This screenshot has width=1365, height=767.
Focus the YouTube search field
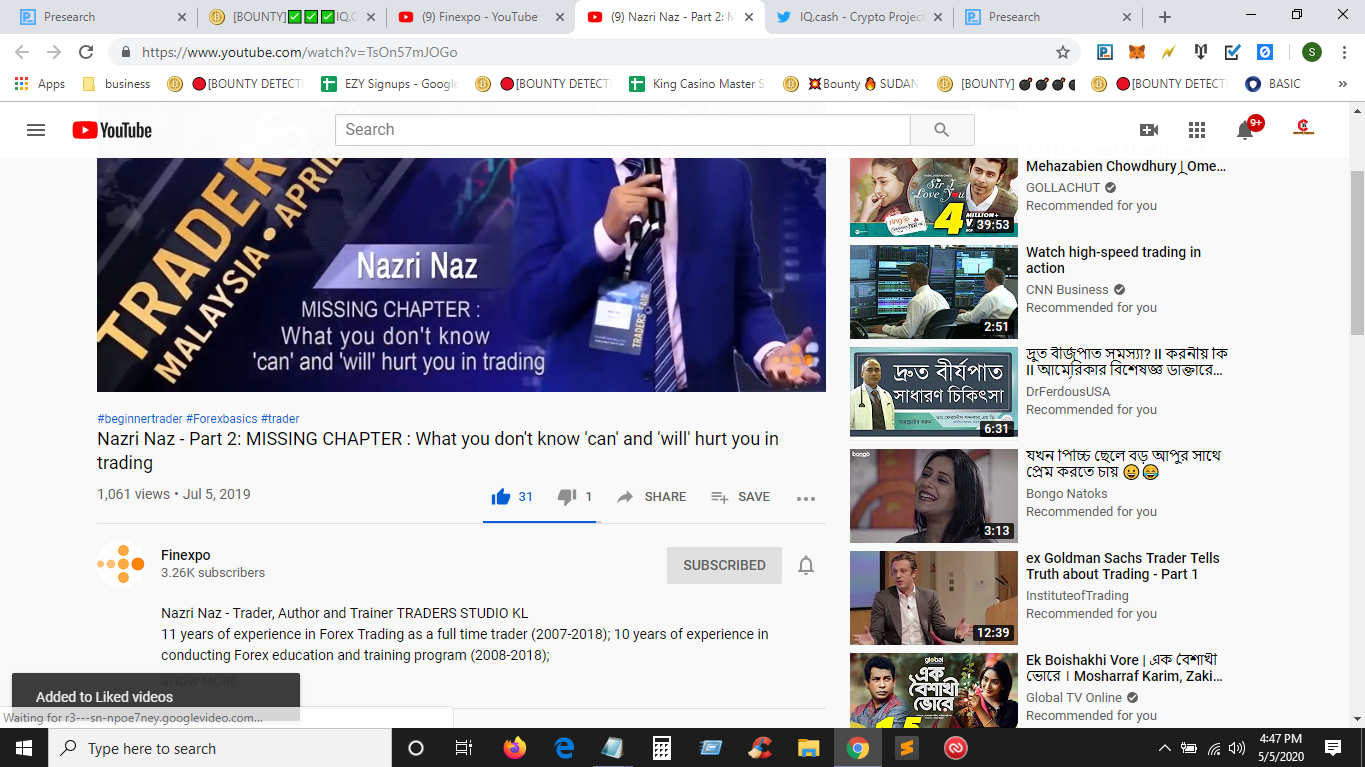pyautogui.click(x=622, y=130)
